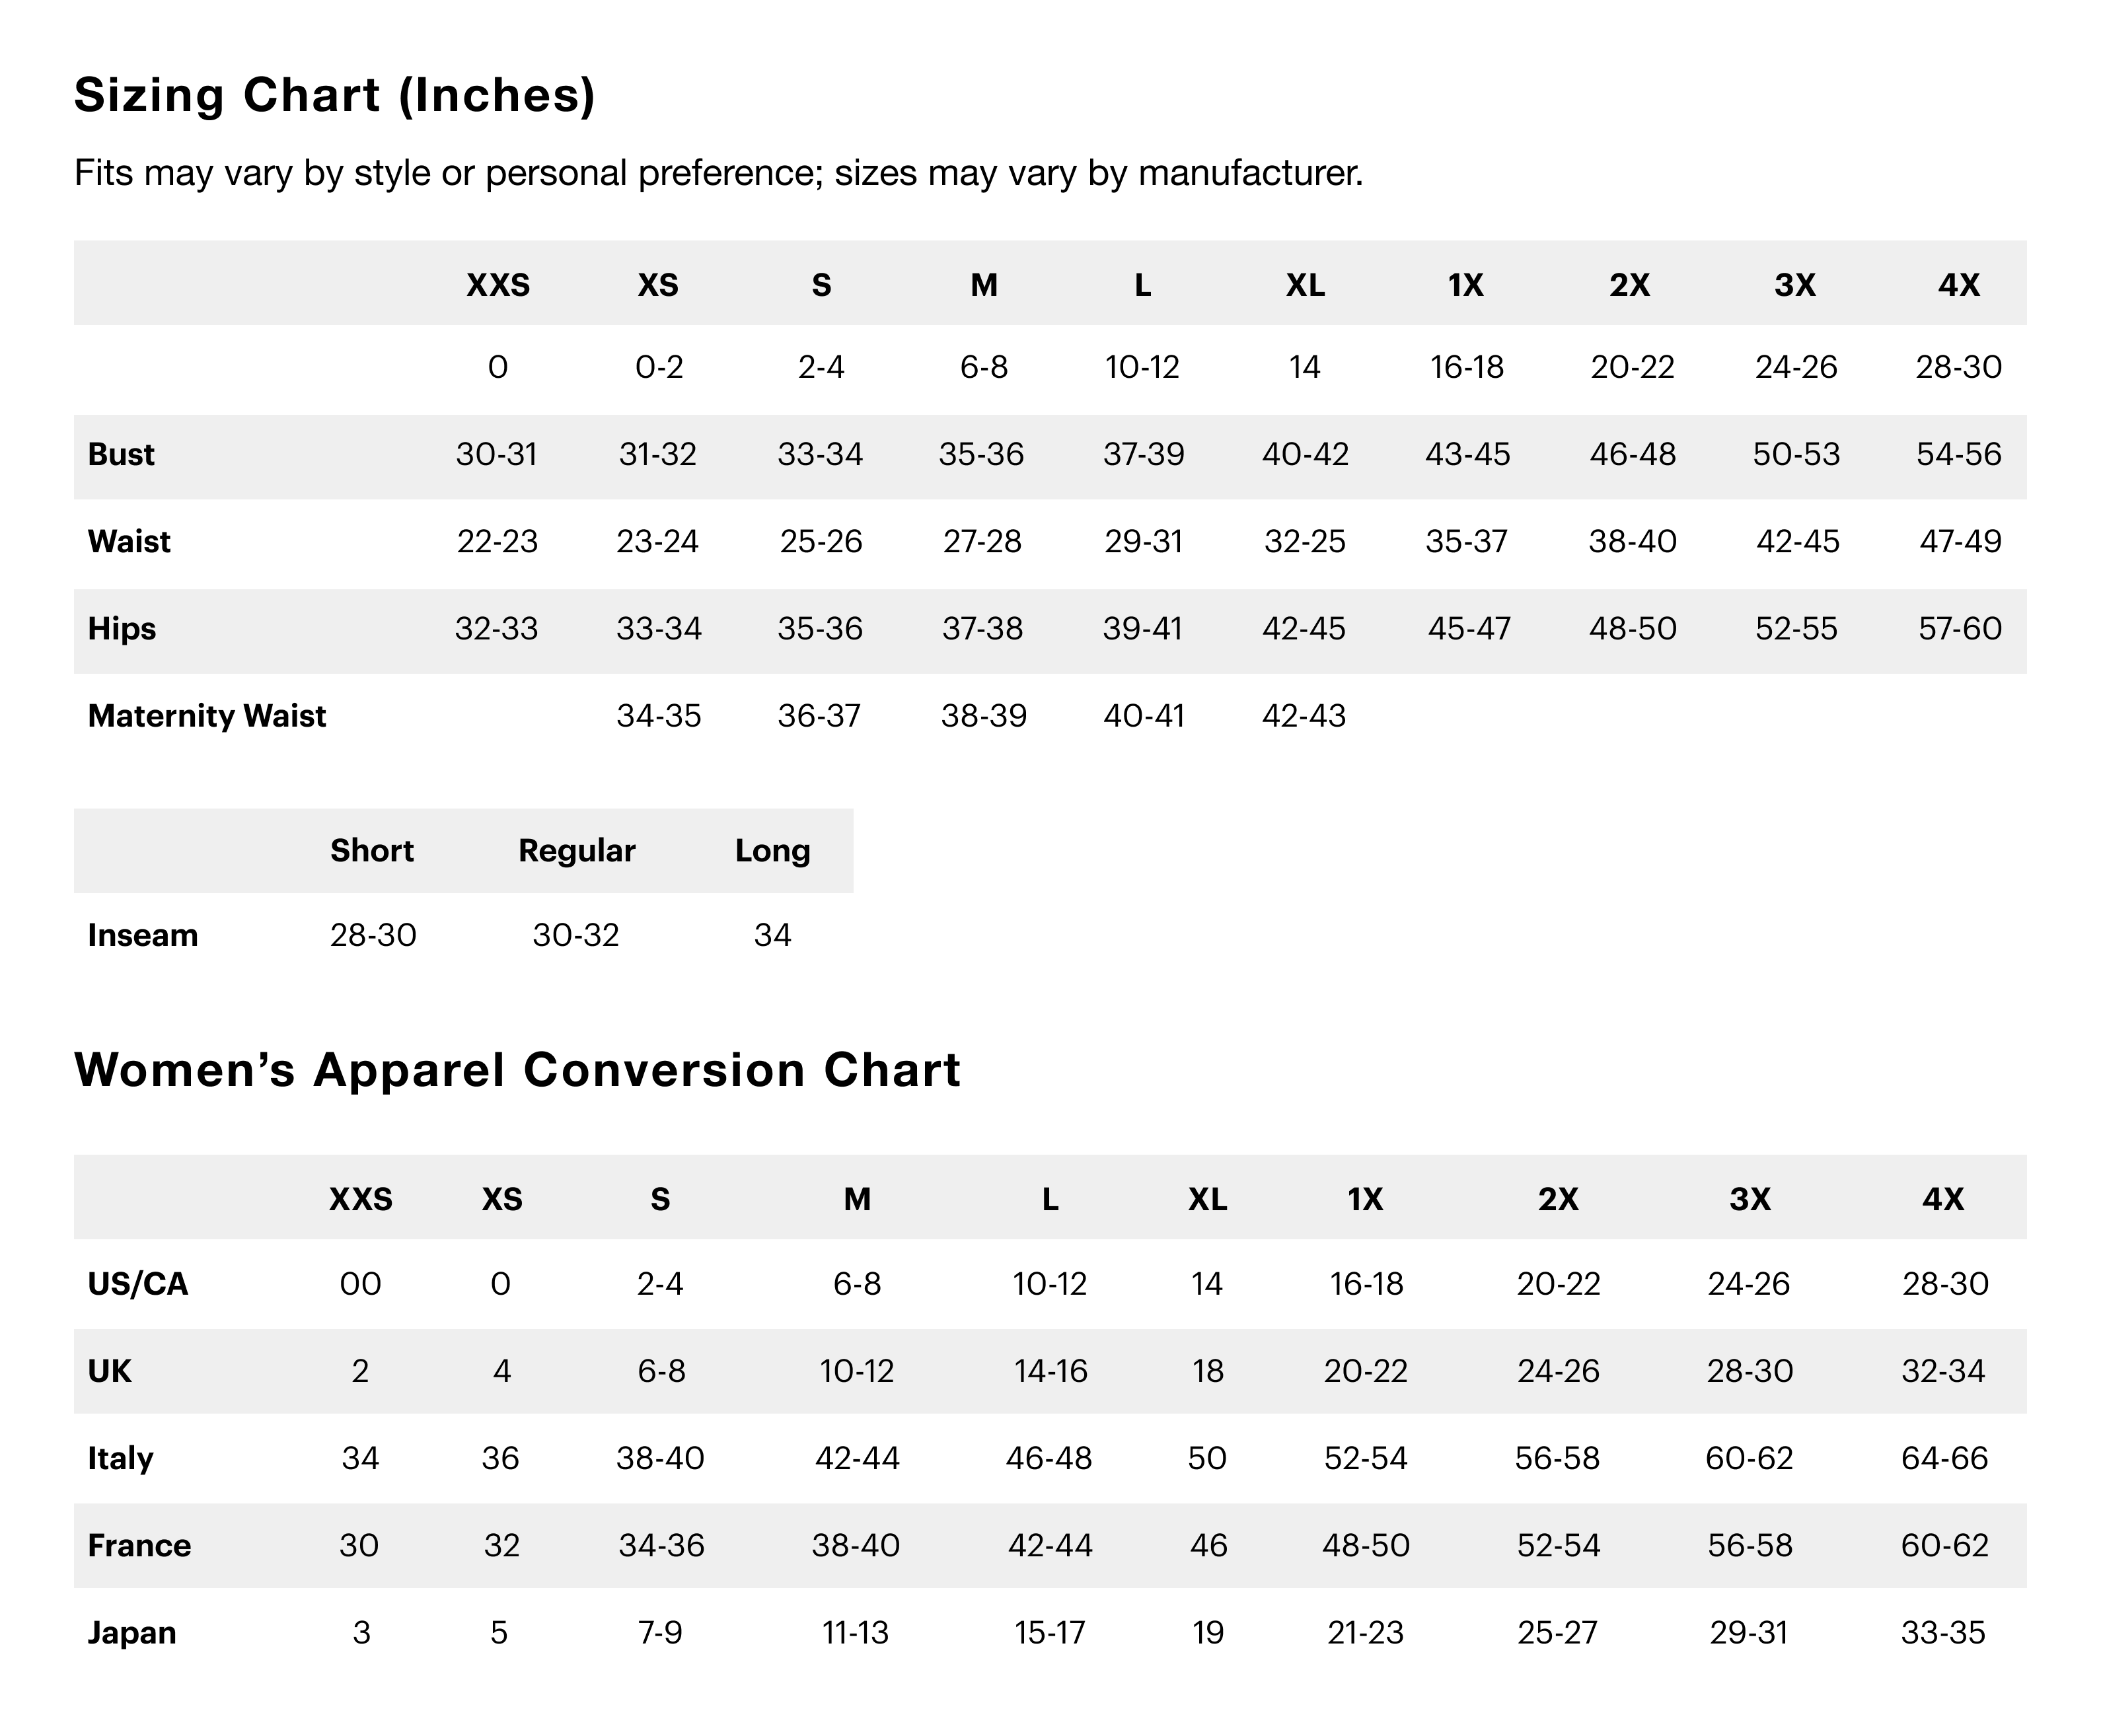Select the Japan conversion row label
Image resolution: width=2101 pixels, height=1736 pixels.
coord(132,1633)
